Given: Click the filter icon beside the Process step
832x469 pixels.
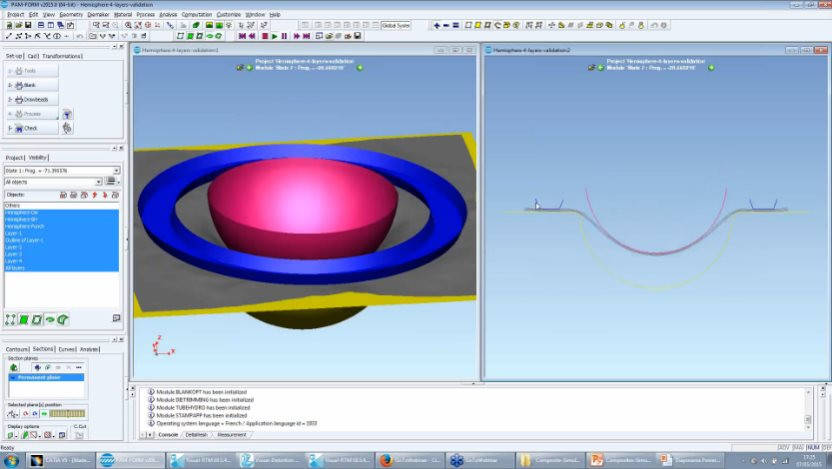Looking at the screenshot, I should [x=67, y=114].
